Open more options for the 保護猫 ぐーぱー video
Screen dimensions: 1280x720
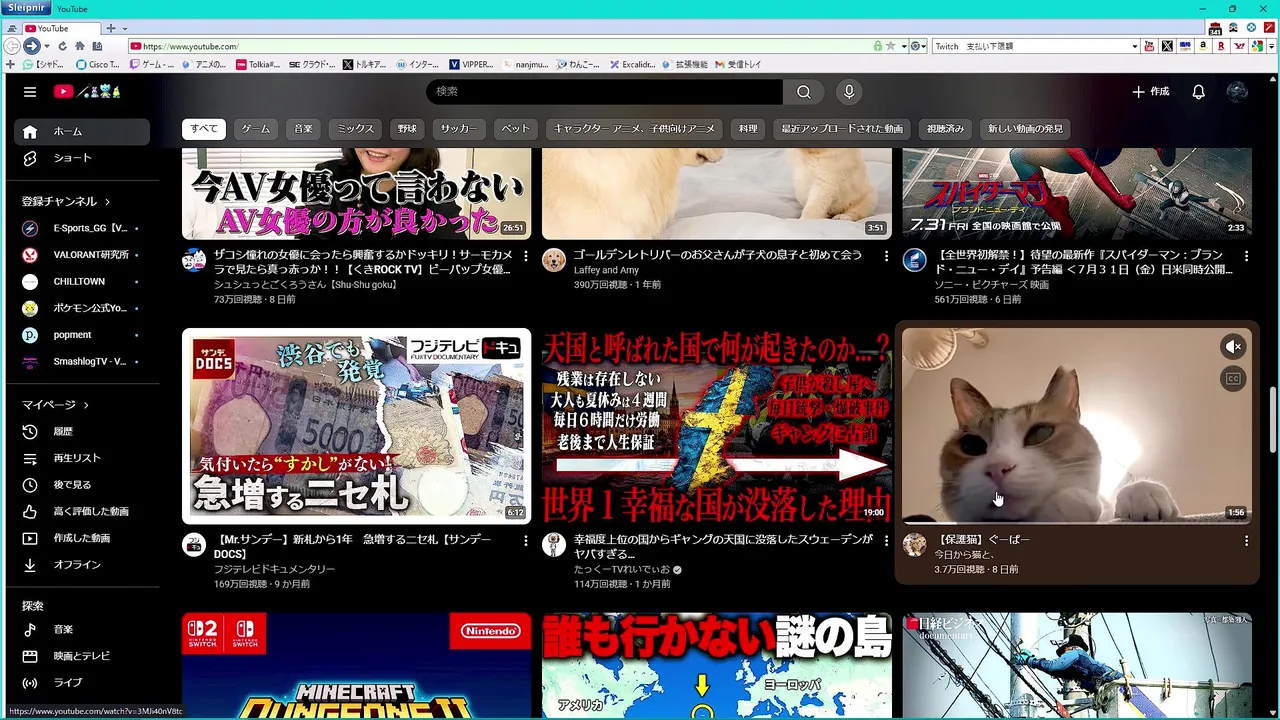tap(1246, 541)
